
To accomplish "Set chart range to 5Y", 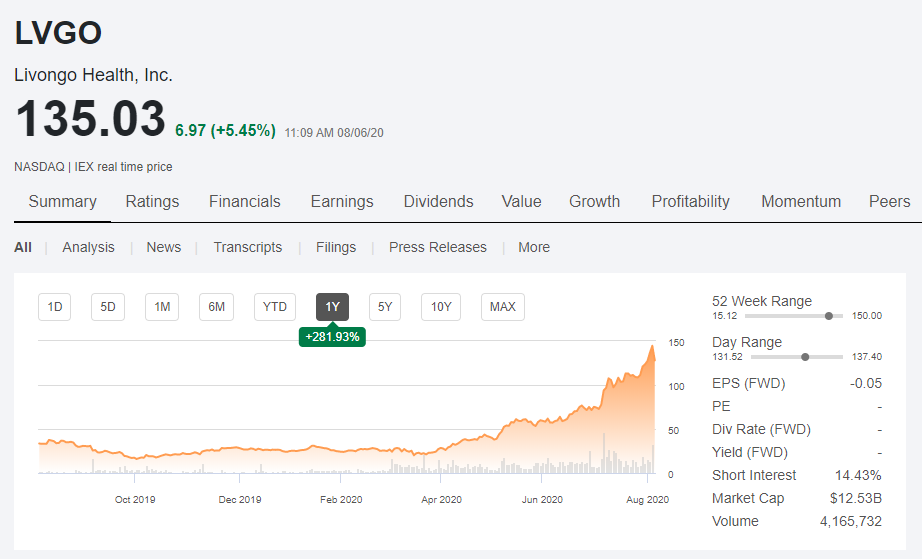I will (x=385, y=307).
